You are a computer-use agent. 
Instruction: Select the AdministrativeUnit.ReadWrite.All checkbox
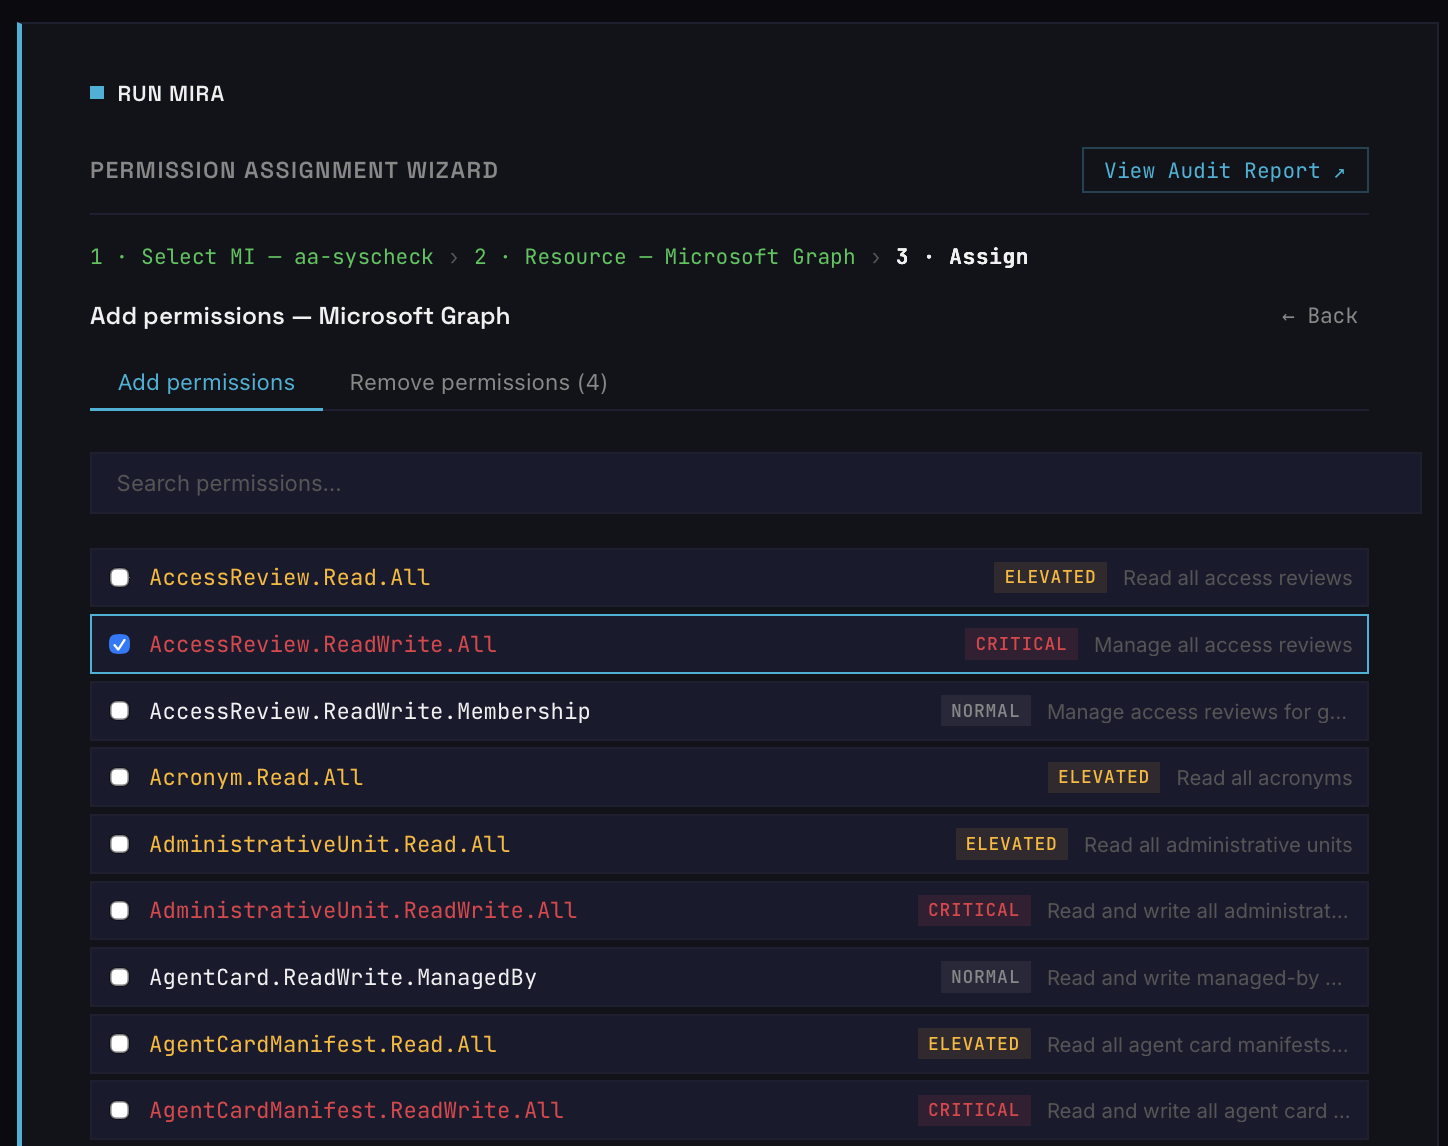coord(119,911)
